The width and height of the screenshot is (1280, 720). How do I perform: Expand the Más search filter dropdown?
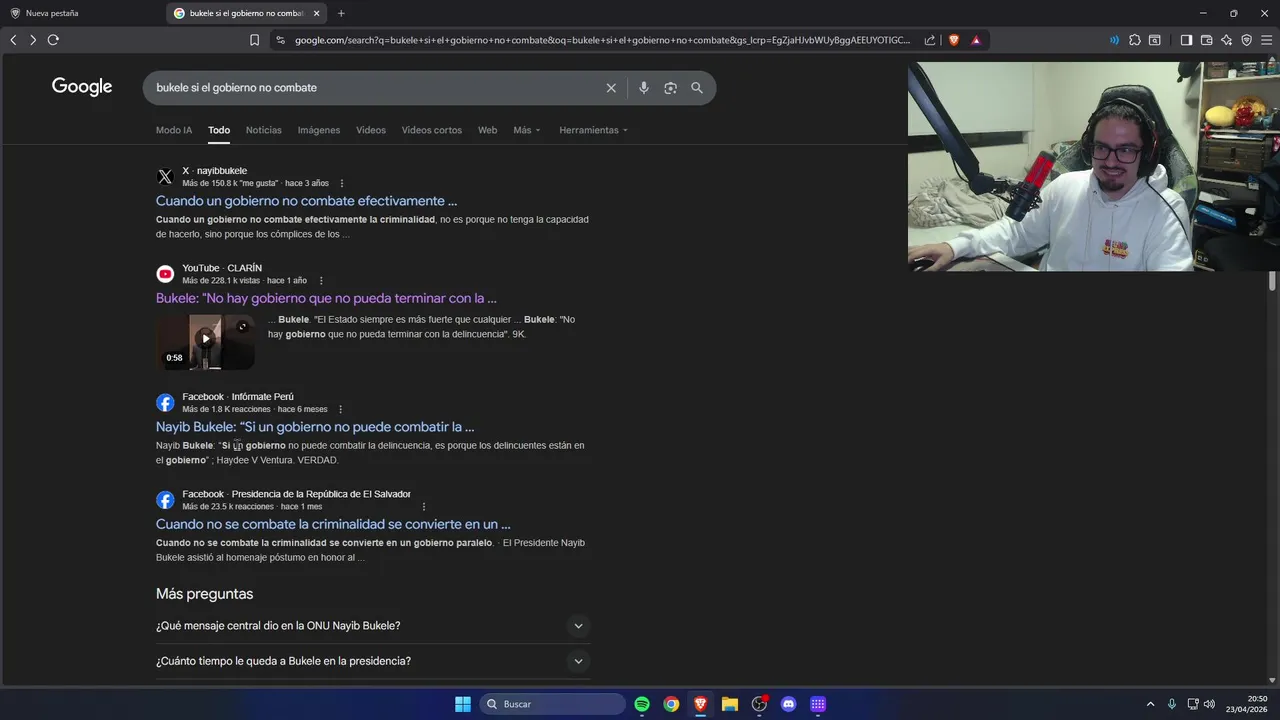click(x=527, y=130)
